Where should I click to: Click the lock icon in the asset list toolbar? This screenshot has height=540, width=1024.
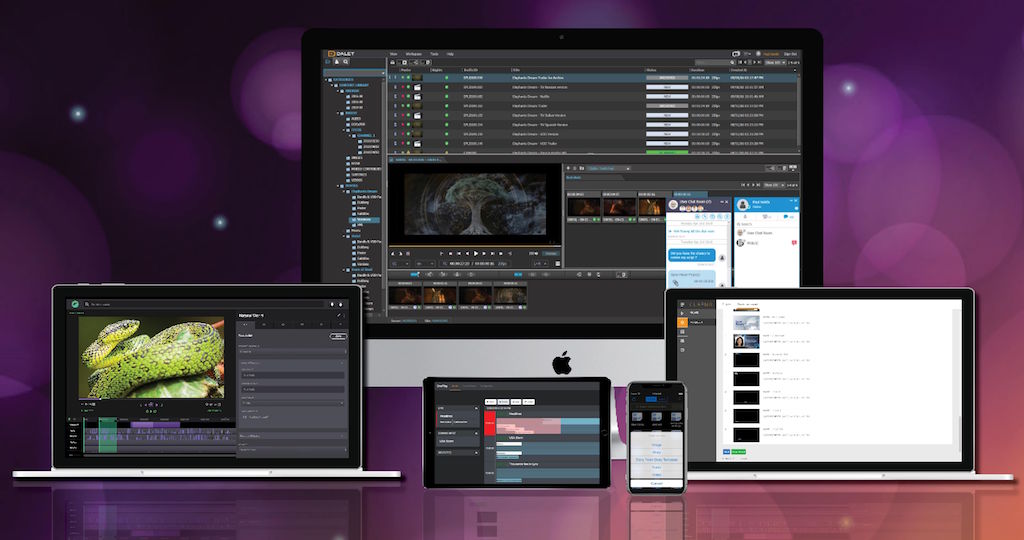click(x=392, y=63)
